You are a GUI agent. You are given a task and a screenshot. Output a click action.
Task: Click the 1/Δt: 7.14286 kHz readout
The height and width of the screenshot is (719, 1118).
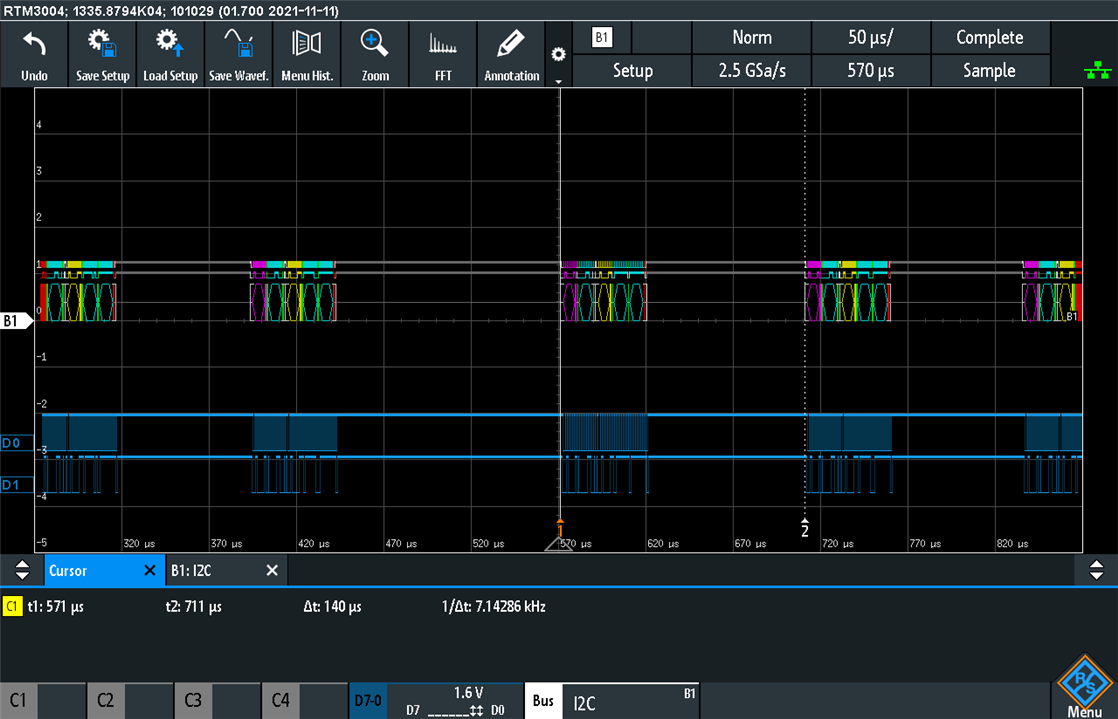coord(493,606)
